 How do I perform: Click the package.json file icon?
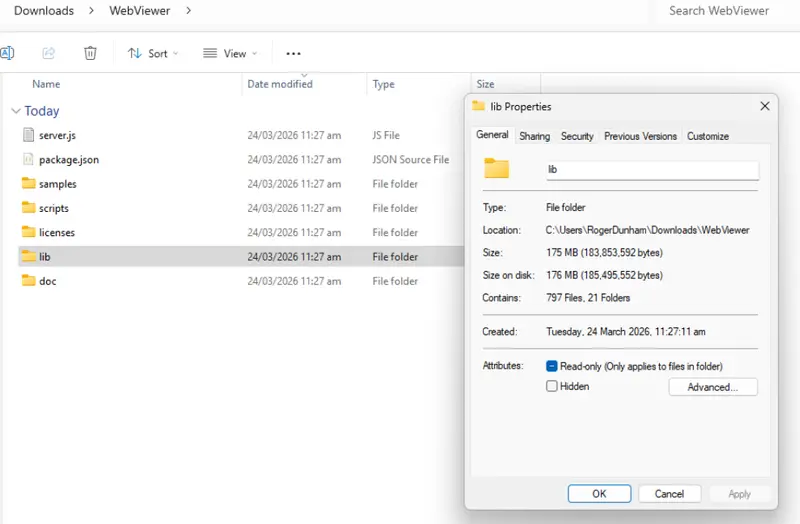click(x=29, y=159)
